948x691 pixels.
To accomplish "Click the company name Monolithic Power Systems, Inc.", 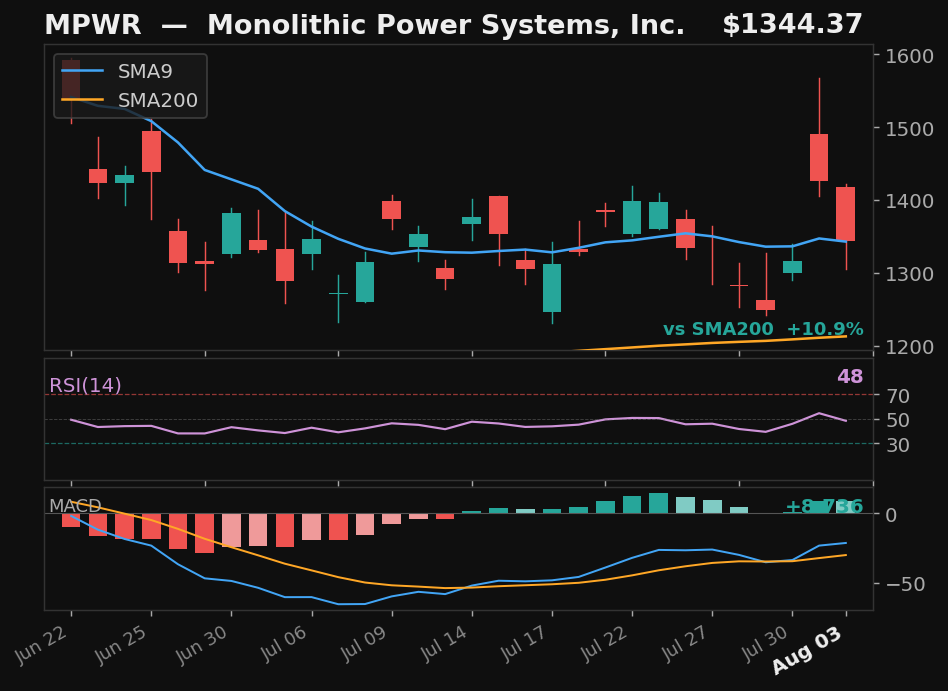I will (x=446, y=25).
